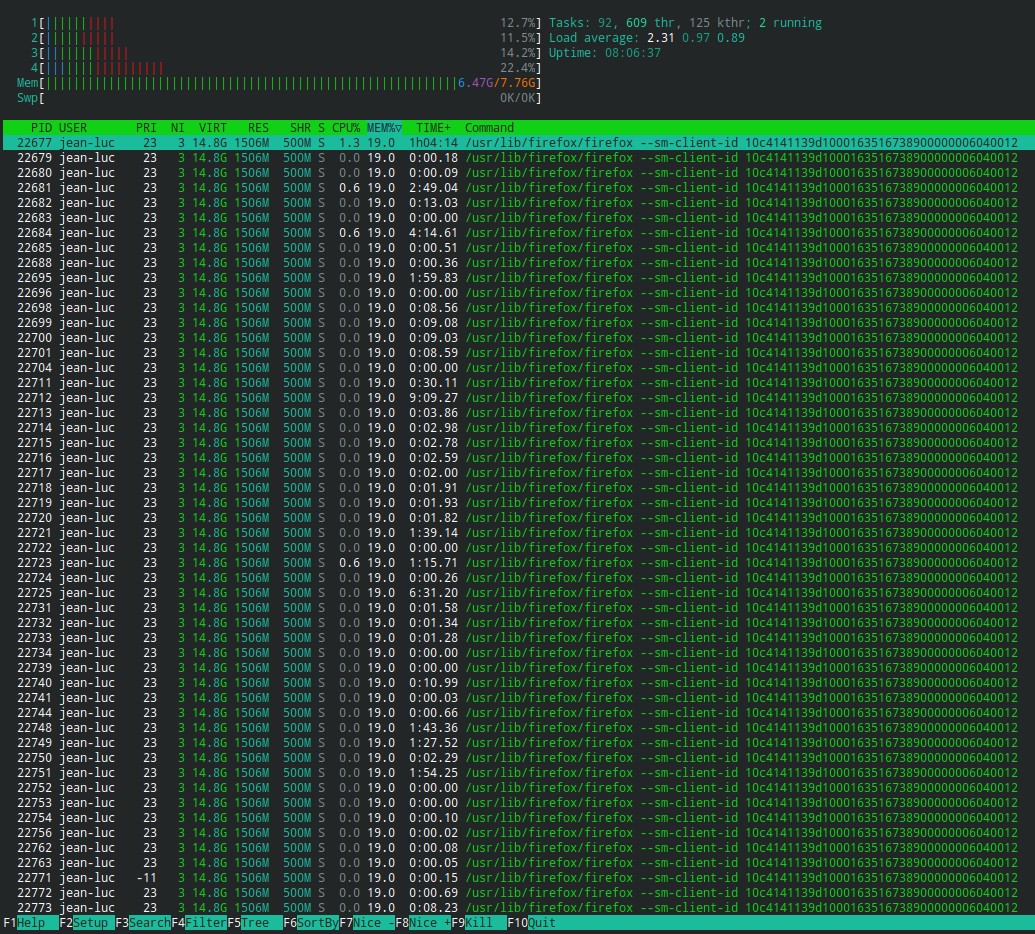The image size is (1035, 934).
Task: Select process row with PID 22748
Action: (518, 727)
